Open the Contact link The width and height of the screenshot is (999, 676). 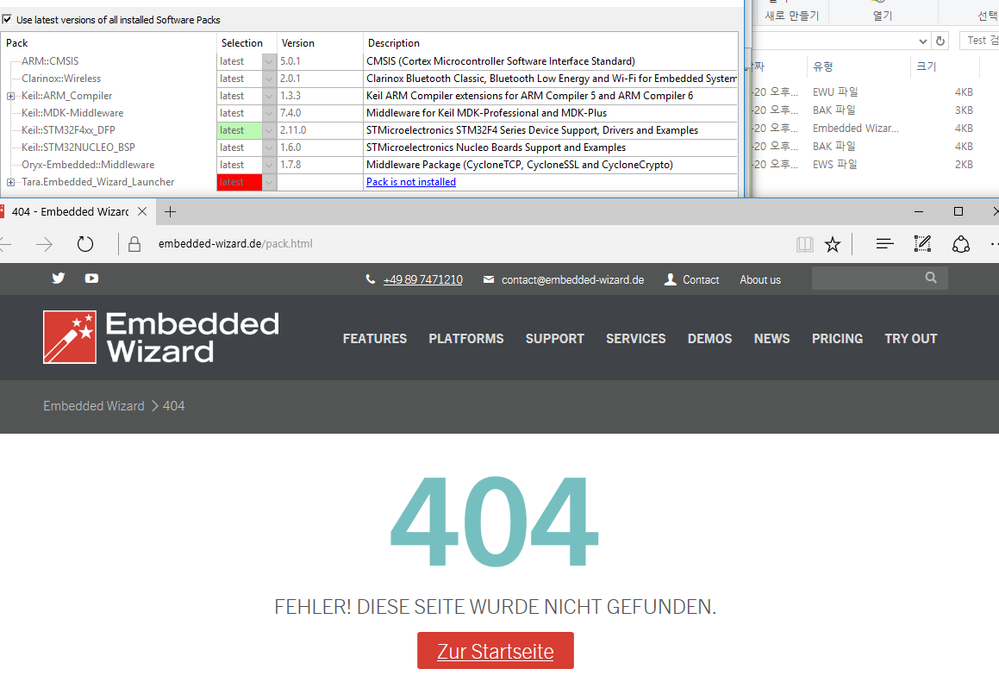[701, 280]
